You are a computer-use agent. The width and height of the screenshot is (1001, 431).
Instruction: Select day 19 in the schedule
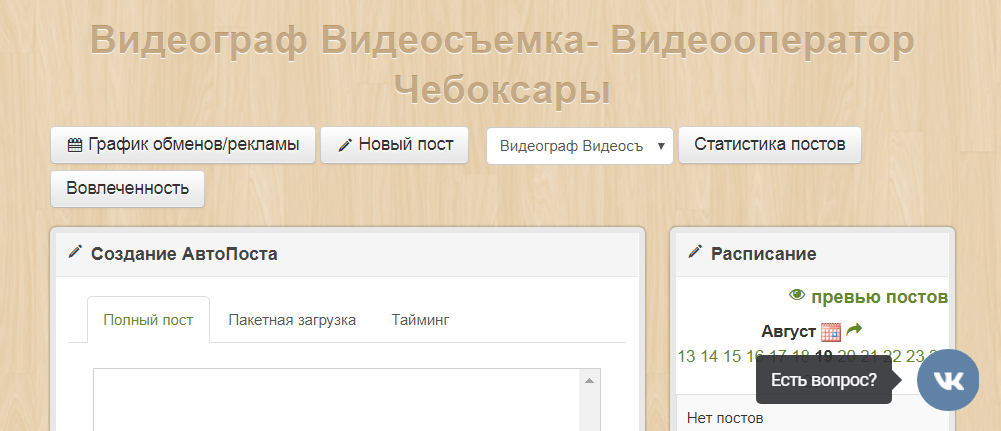pyautogui.click(x=824, y=356)
